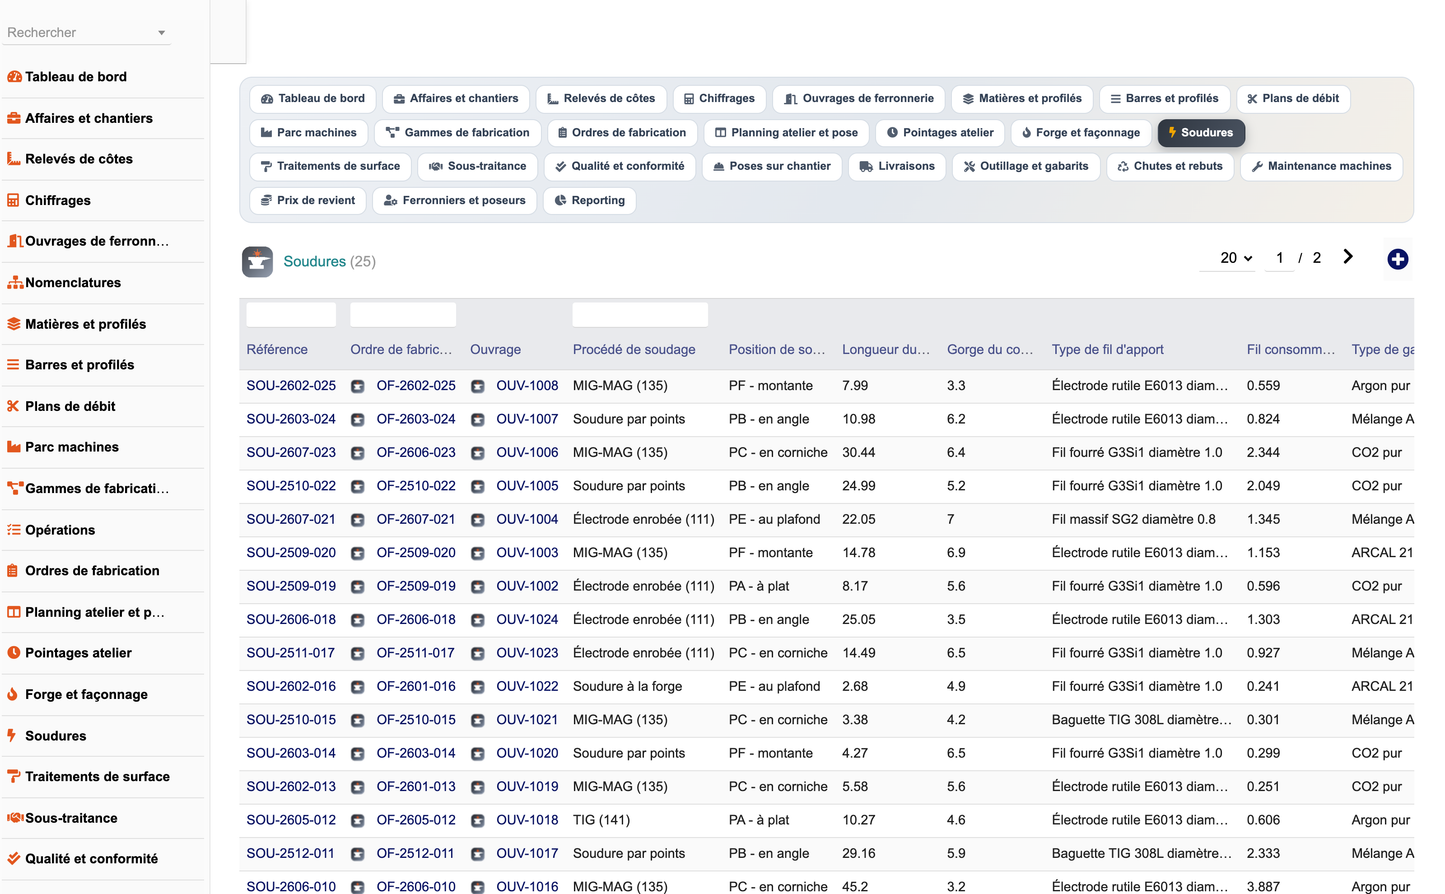Click the 'Soudure à la forge' cell

point(627,687)
